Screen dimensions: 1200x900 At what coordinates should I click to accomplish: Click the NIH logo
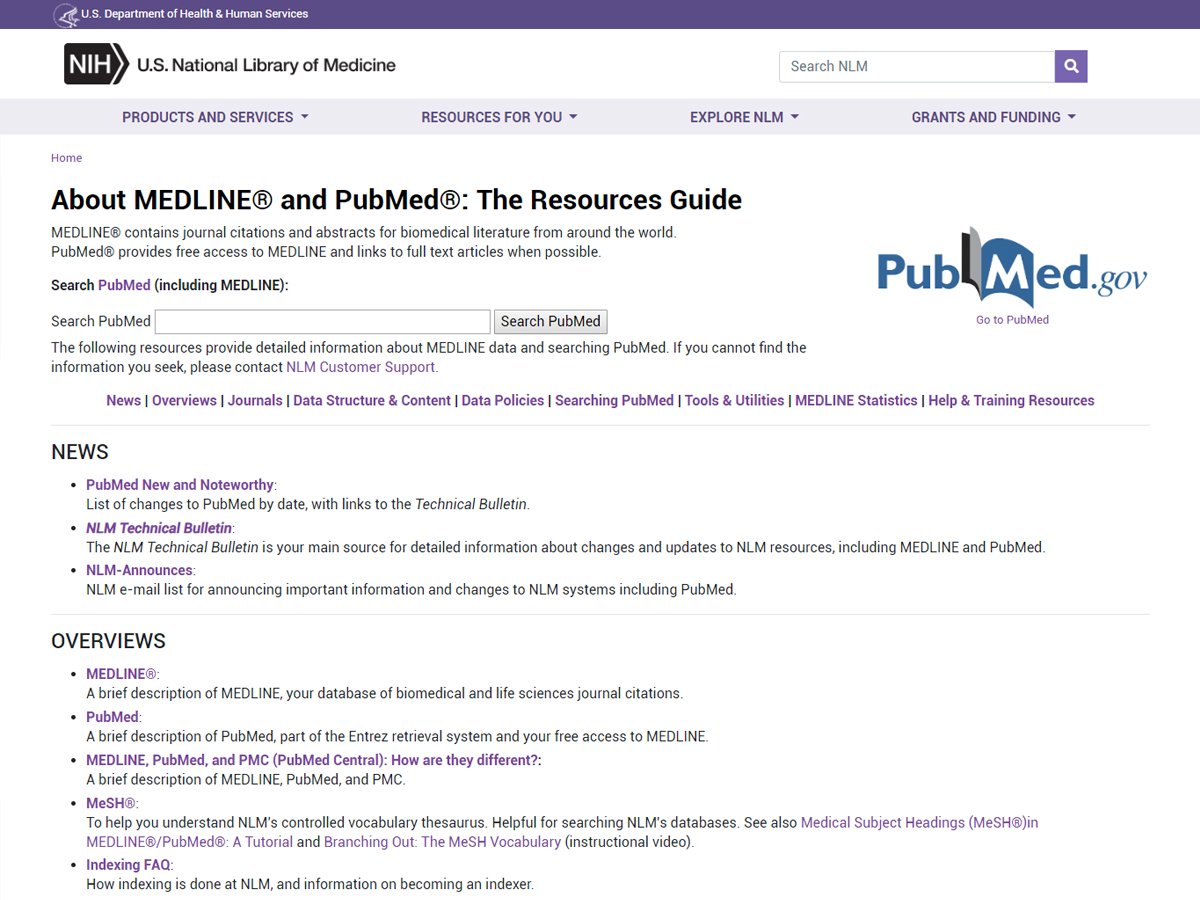click(x=95, y=64)
